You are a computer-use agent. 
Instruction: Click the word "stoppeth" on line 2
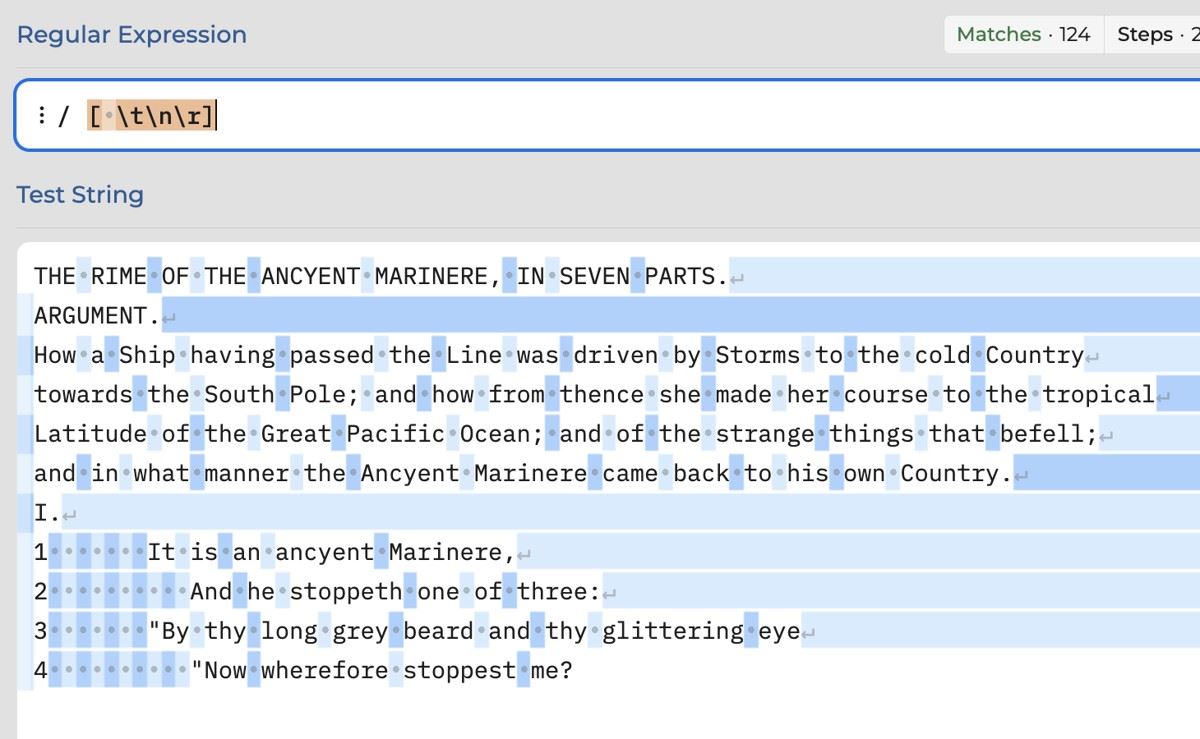[346, 592]
